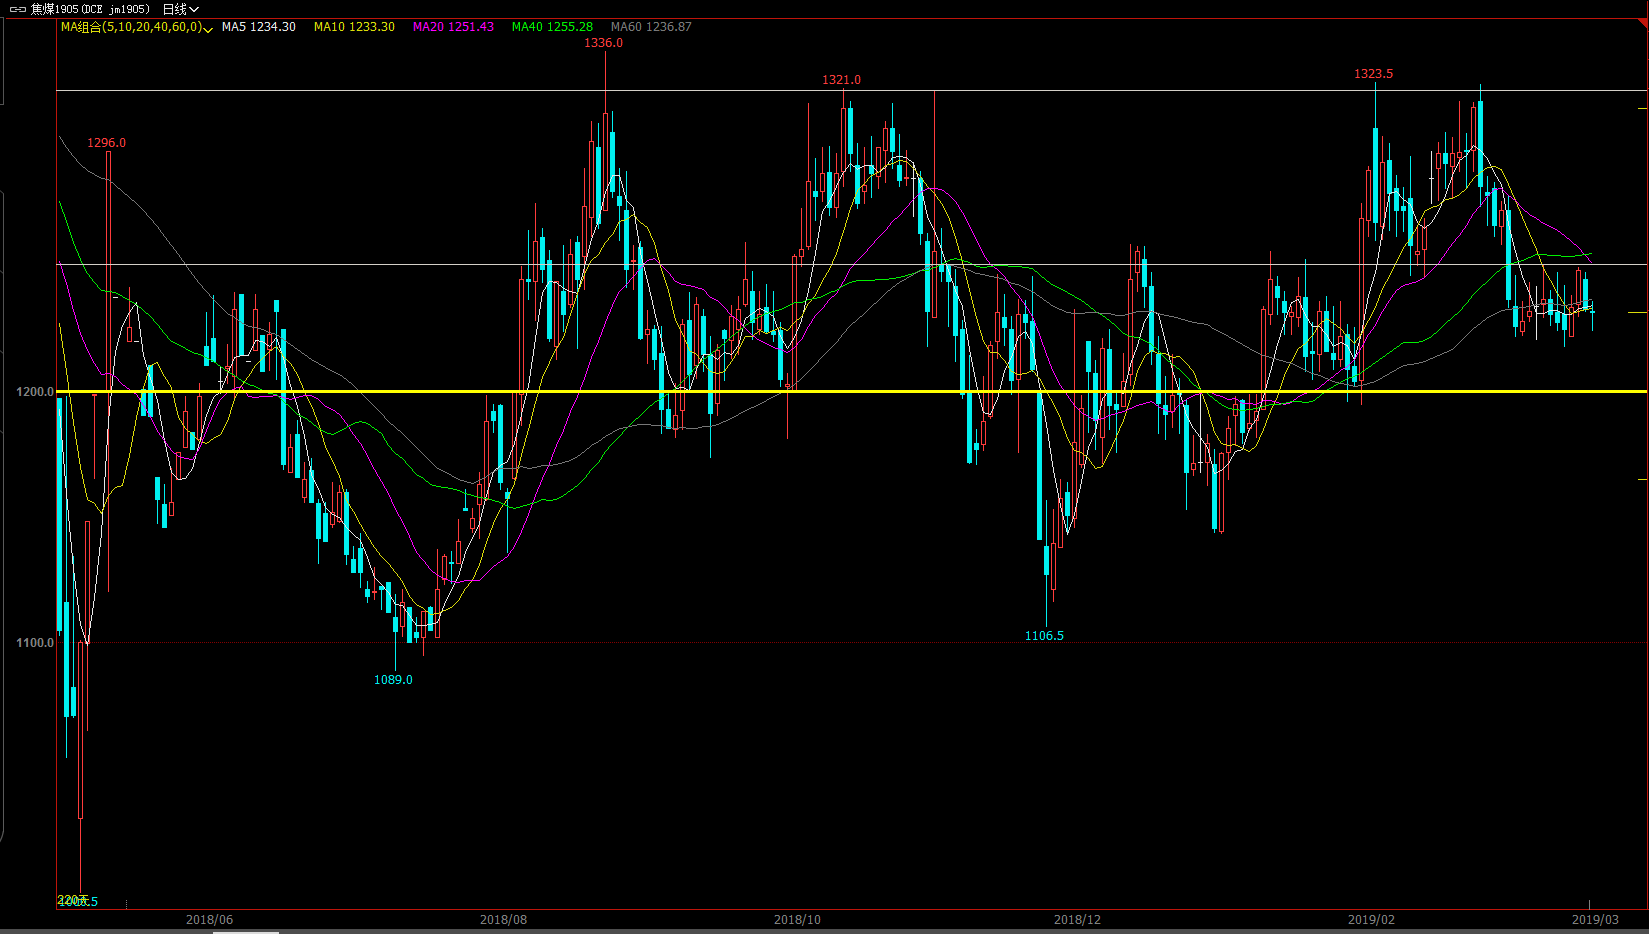The image size is (1649, 934).
Task: Click the 1089.0 low price label
Action: [393, 680]
